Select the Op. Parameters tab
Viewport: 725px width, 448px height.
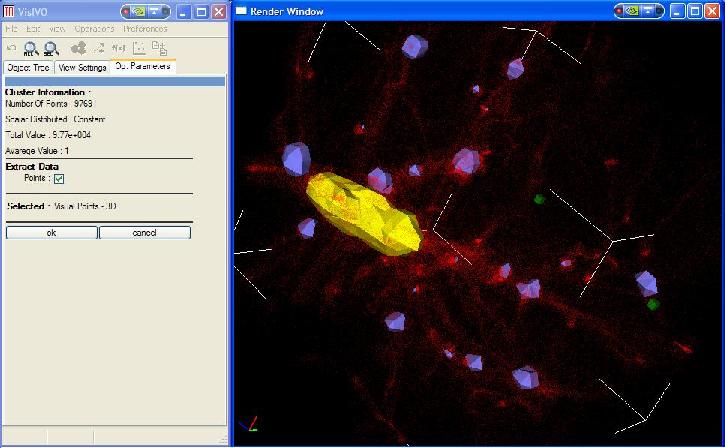tap(143, 66)
